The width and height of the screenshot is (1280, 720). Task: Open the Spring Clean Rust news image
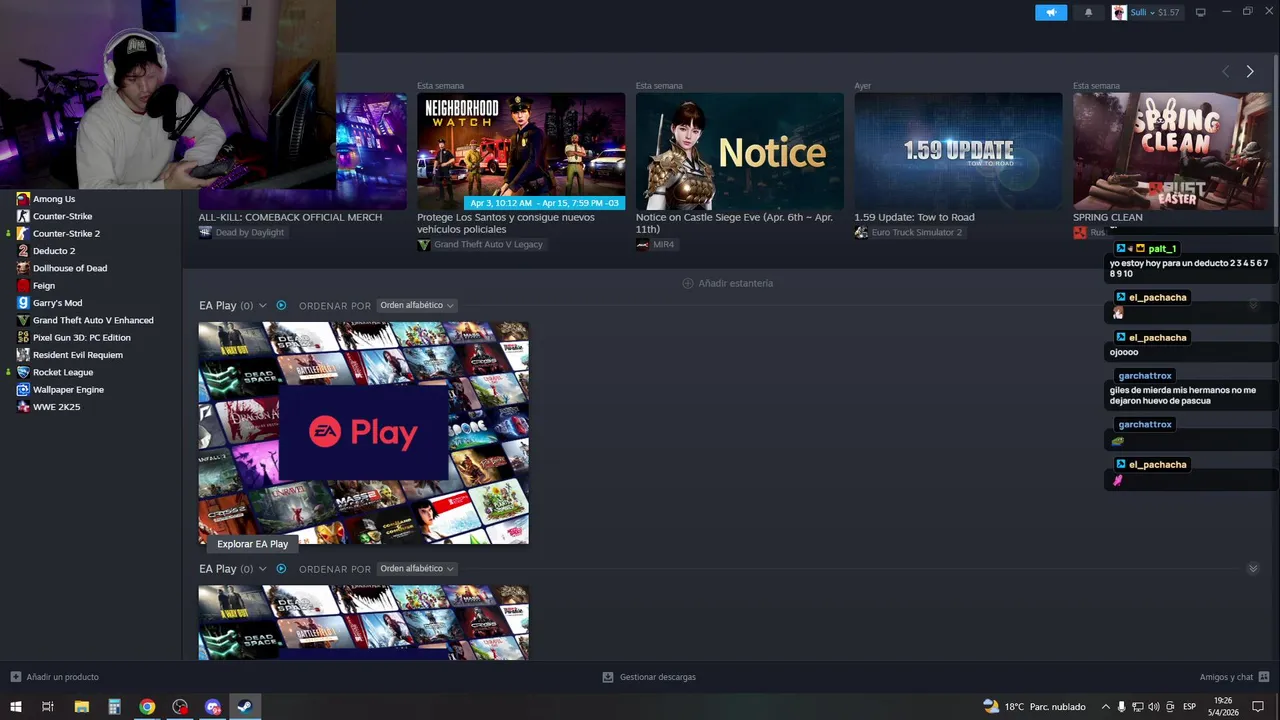click(1172, 151)
